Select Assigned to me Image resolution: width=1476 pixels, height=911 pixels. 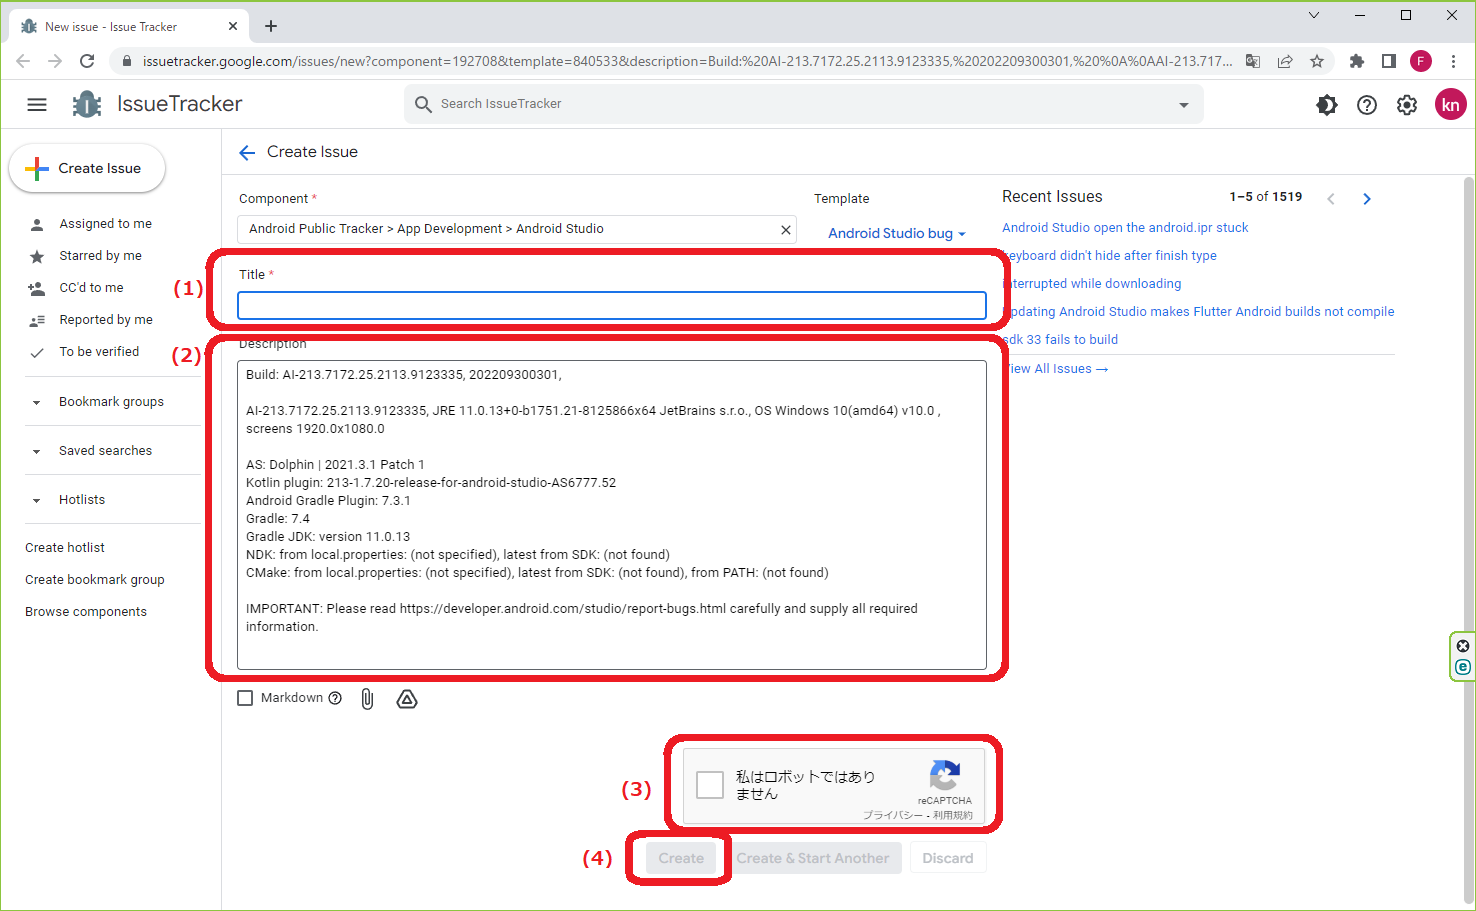click(105, 224)
